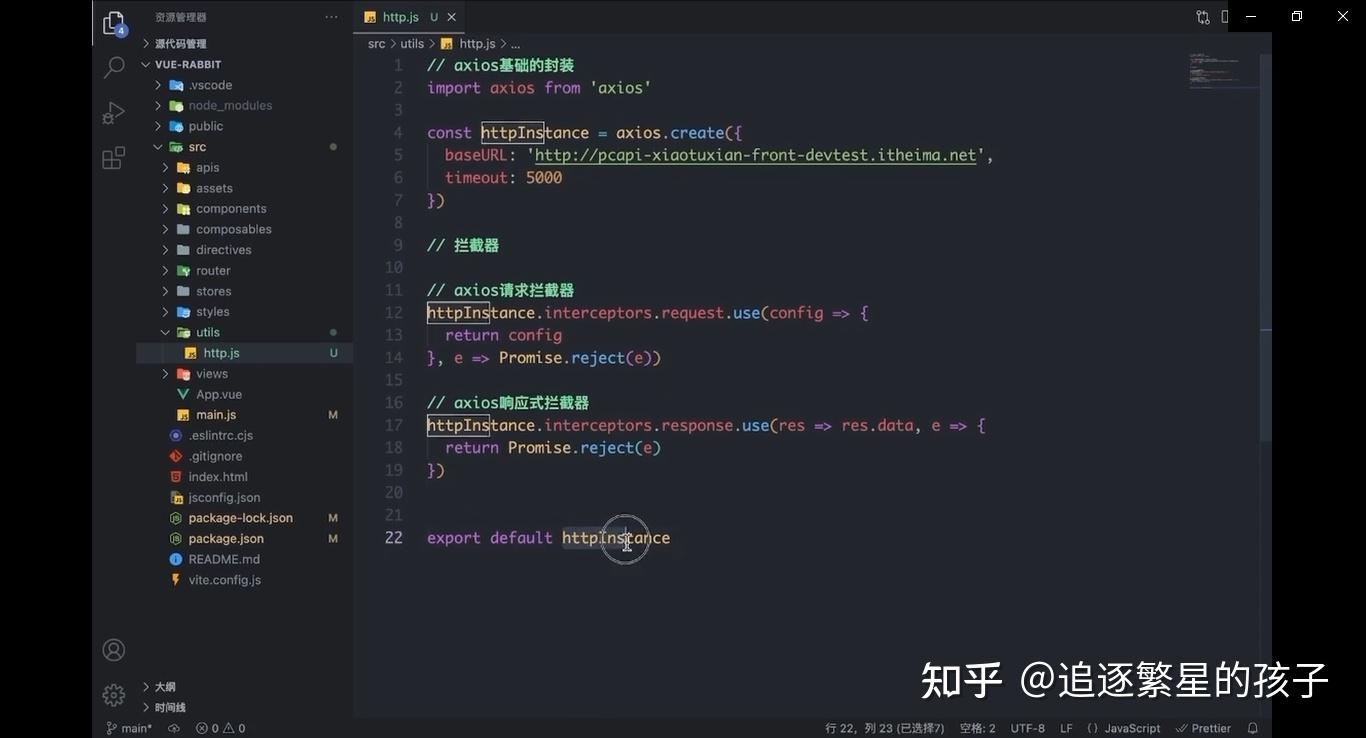Open the Explorer files icon in activity bar

click(x=114, y=23)
